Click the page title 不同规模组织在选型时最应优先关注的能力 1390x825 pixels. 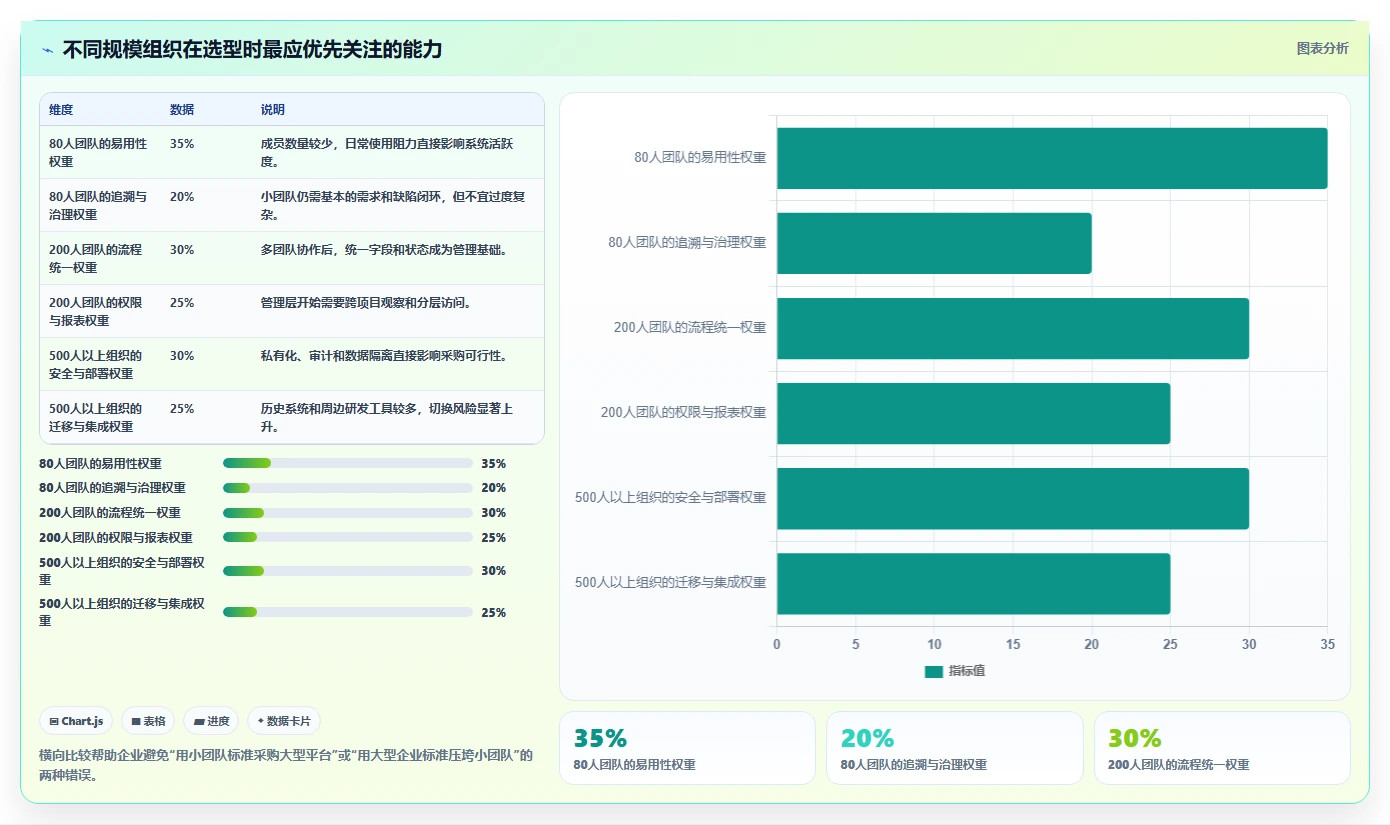point(252,49)
